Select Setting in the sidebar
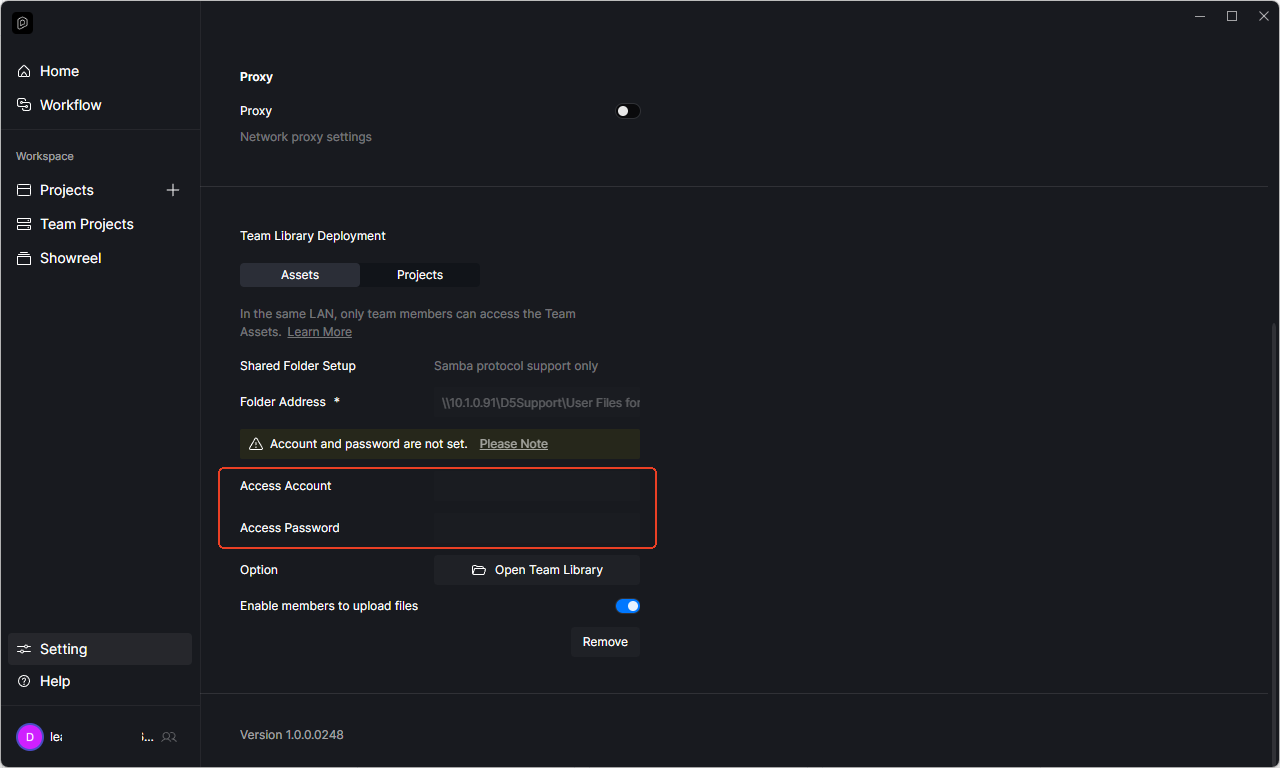1280x768 pixels. 64,649
